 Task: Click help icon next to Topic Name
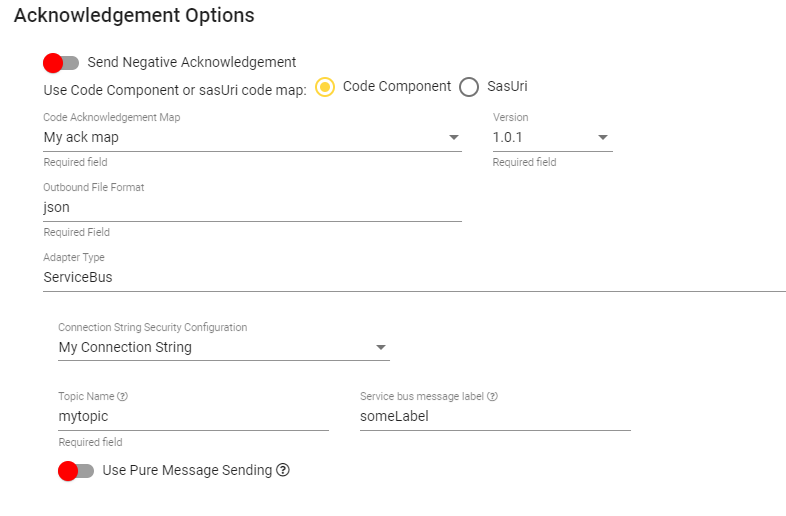click(122, 397)
